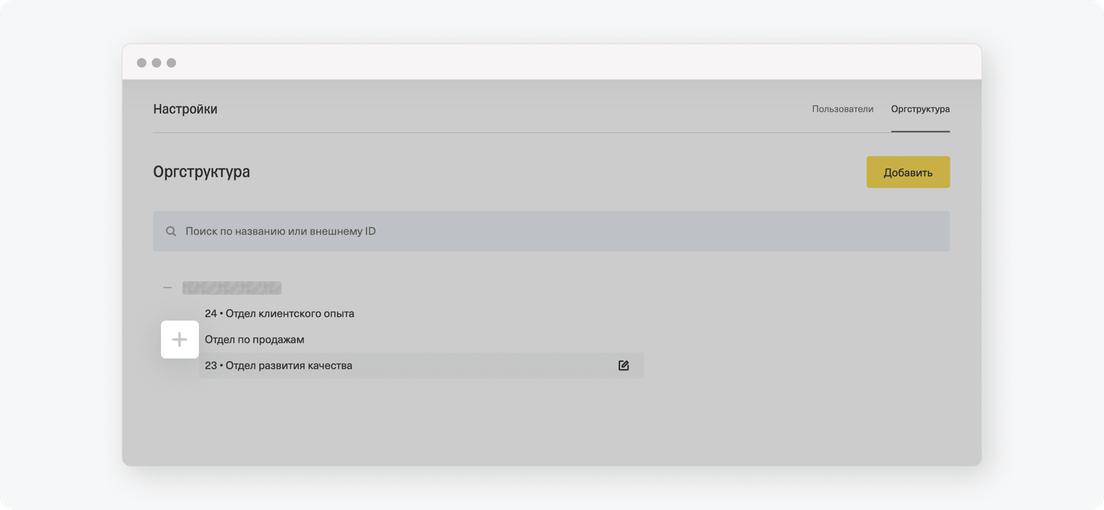The height and width of the screenshot is (510, 1104).
Task: Click external ID 23 in highlighted row
Action: [211, 366]
